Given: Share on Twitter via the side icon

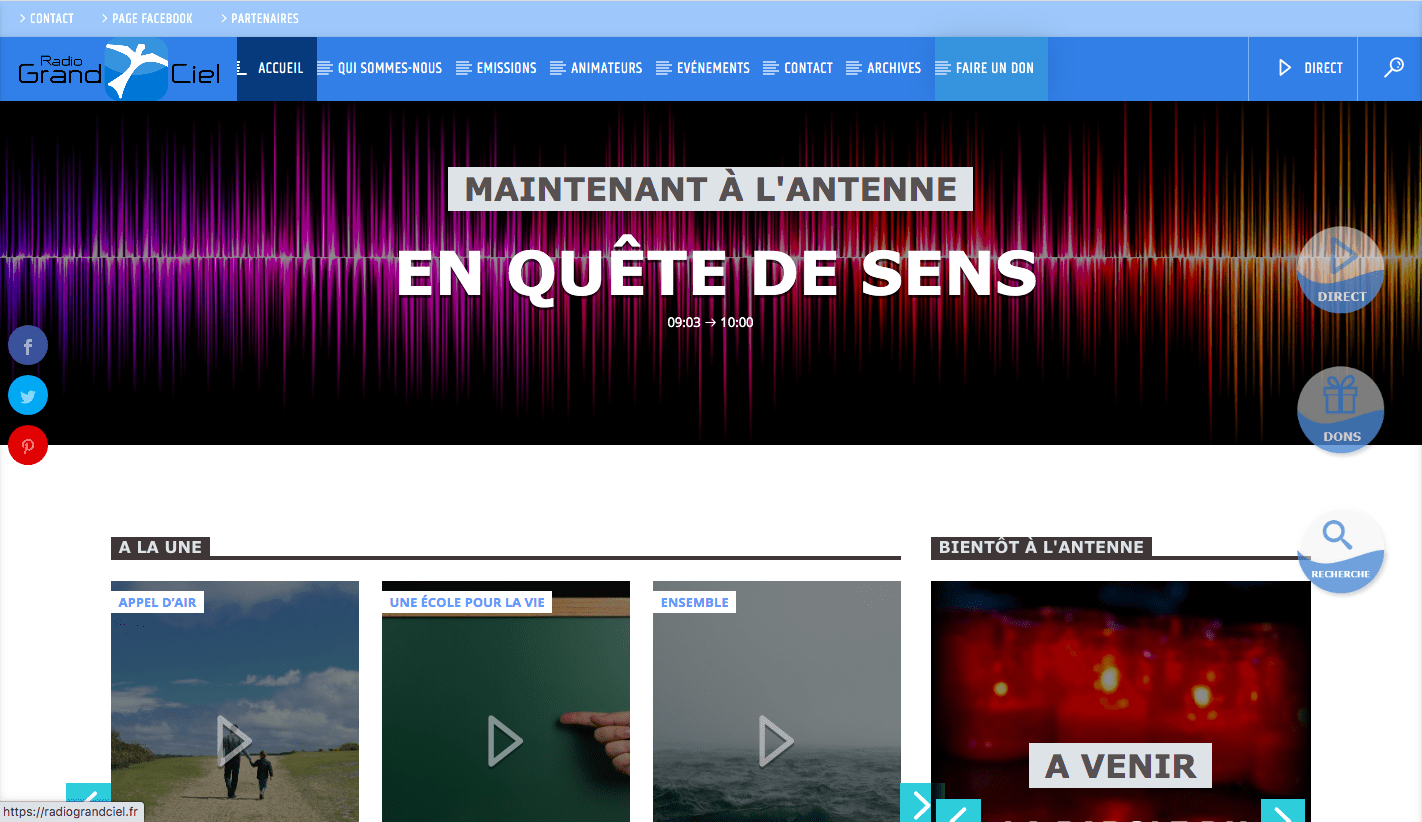Looking at the screenshot, I should 28,396.
